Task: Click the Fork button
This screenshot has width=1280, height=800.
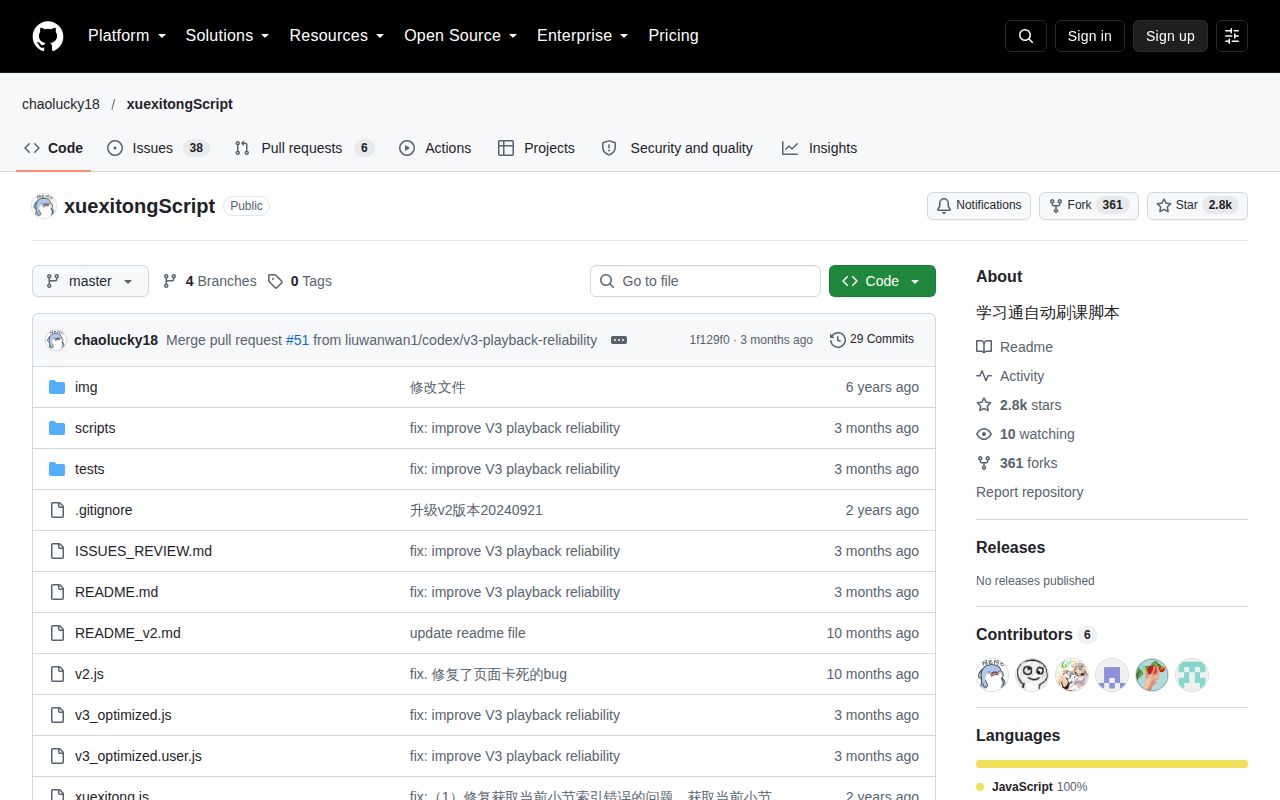Action: coord(1089,205)
